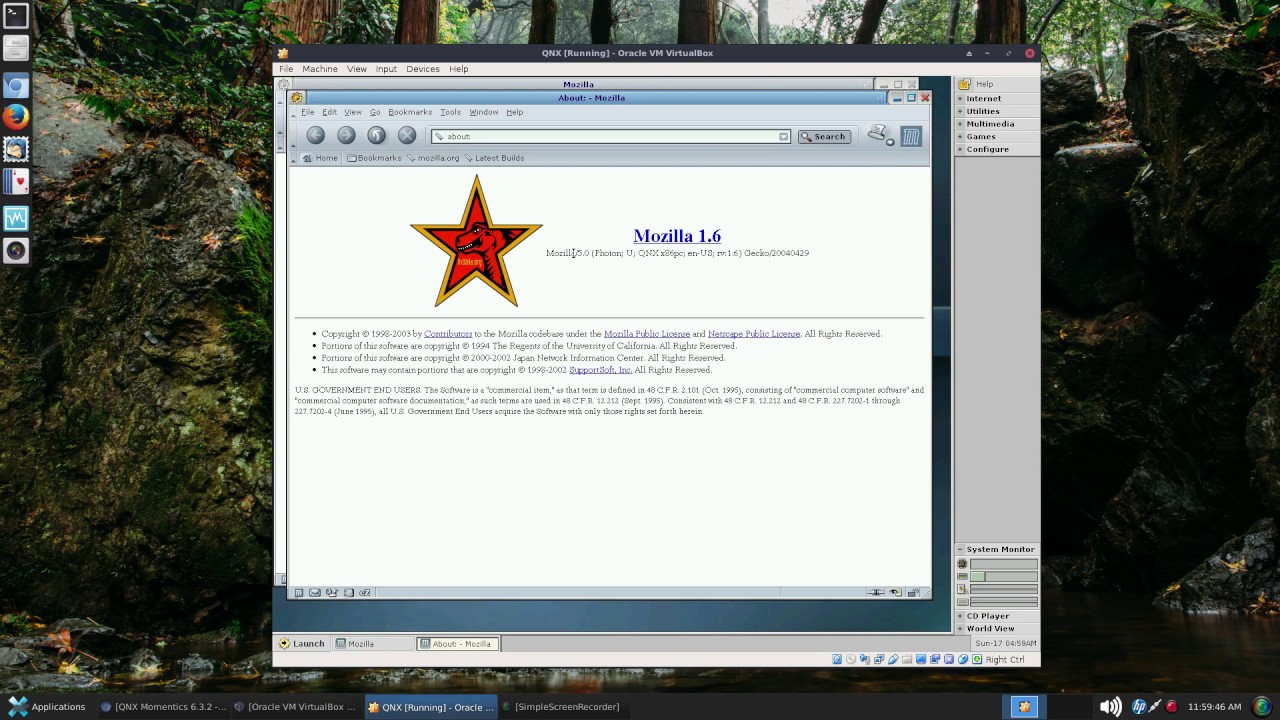This screenshot has height=720, width=1280.
Task: Click Home in the personal toolbar
Action: coord(320,158)
